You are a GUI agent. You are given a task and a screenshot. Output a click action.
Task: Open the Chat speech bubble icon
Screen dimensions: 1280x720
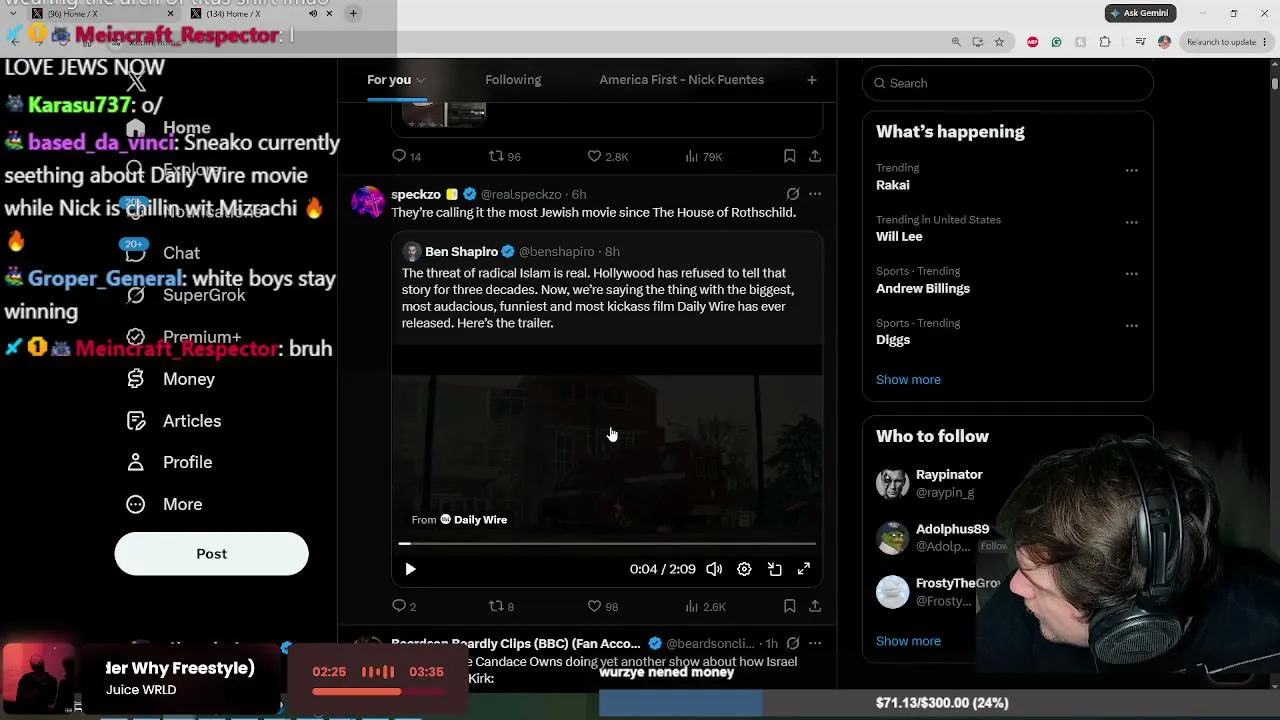(136, 253)
